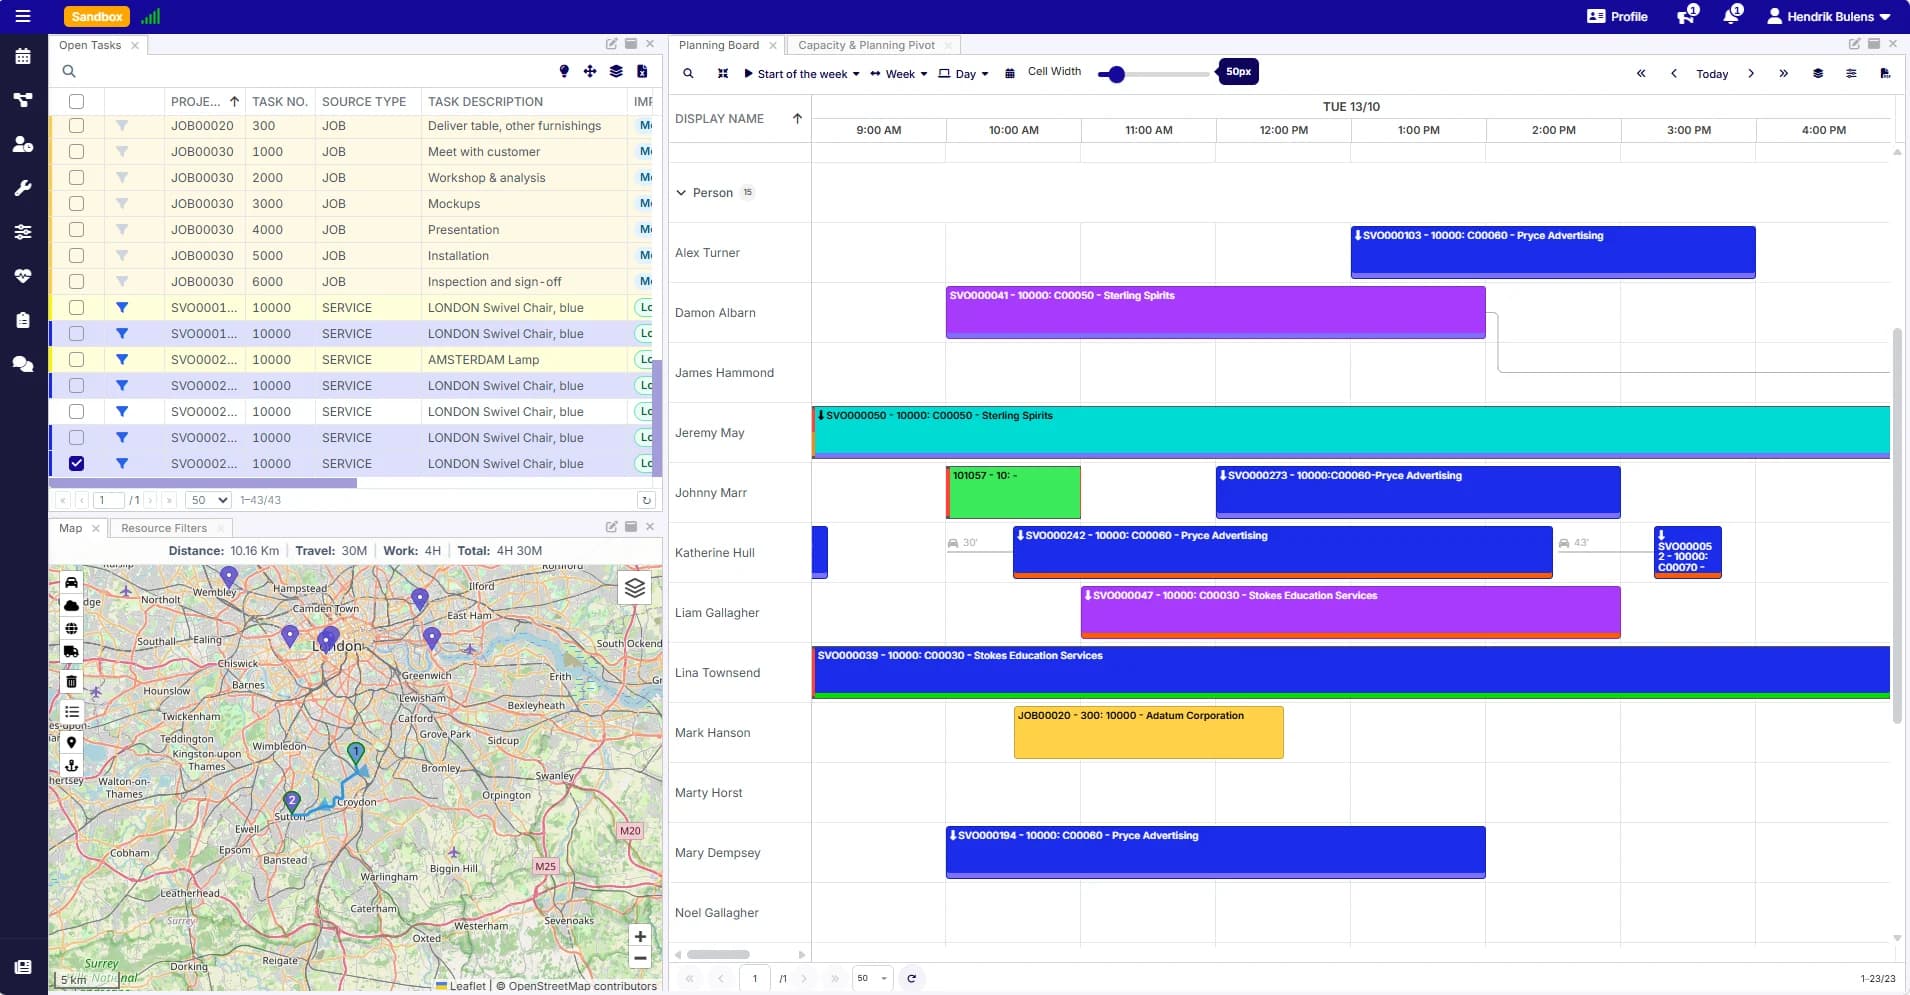Open the announcements megaphone icon

coord(1687,16)
